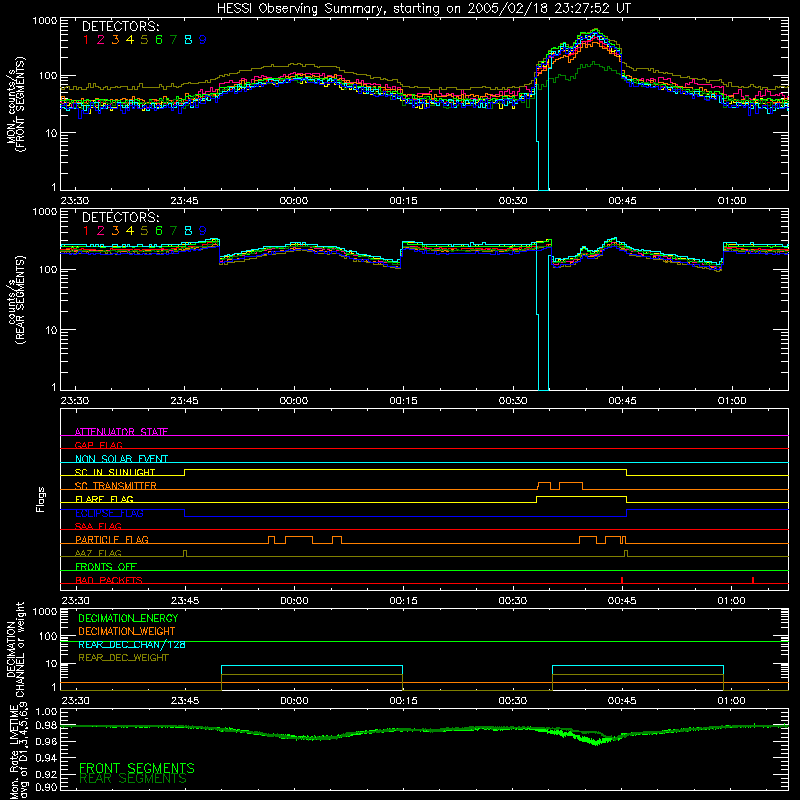Click detector 6 in rear segments legend
The height and width of the screenshot is (800, 800).
[x=159, y=231]
